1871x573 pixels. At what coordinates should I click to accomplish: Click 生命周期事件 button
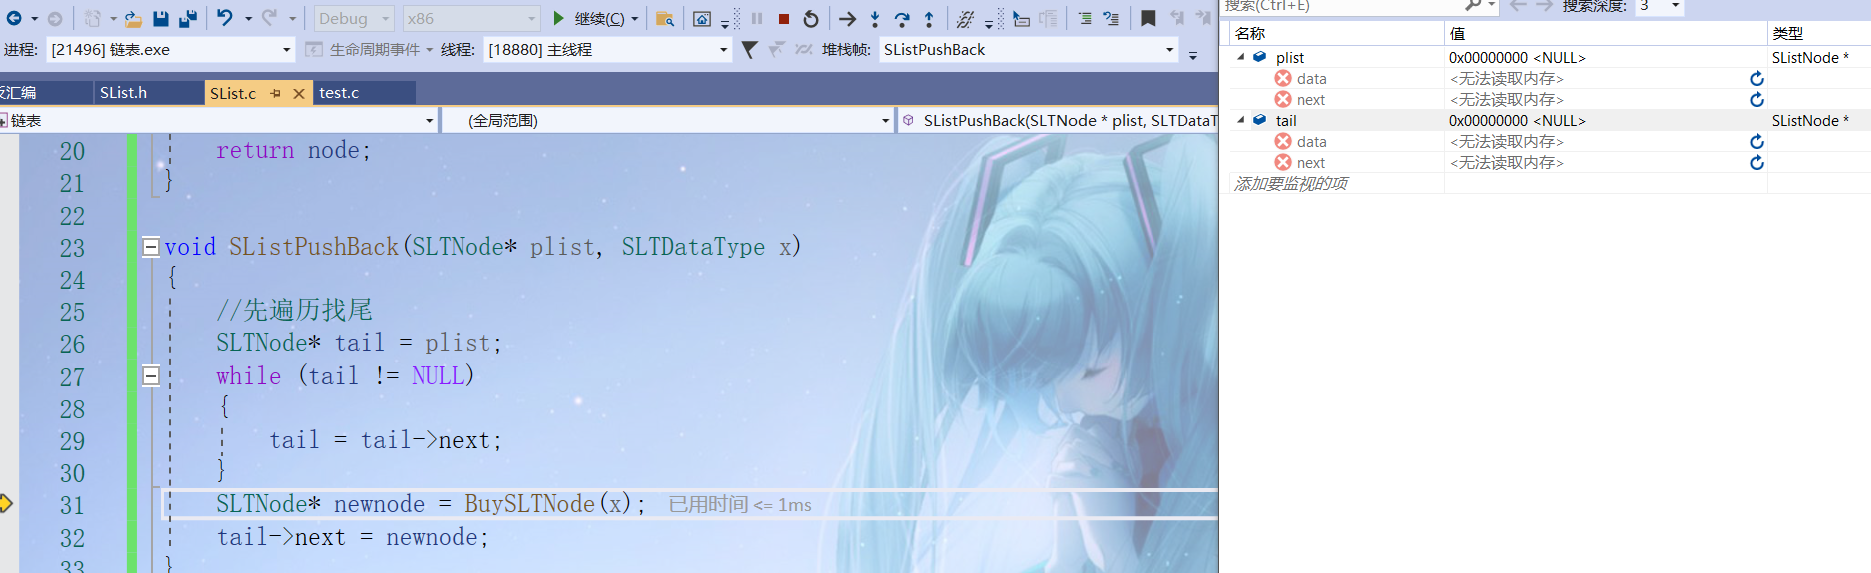coord(367,49)
